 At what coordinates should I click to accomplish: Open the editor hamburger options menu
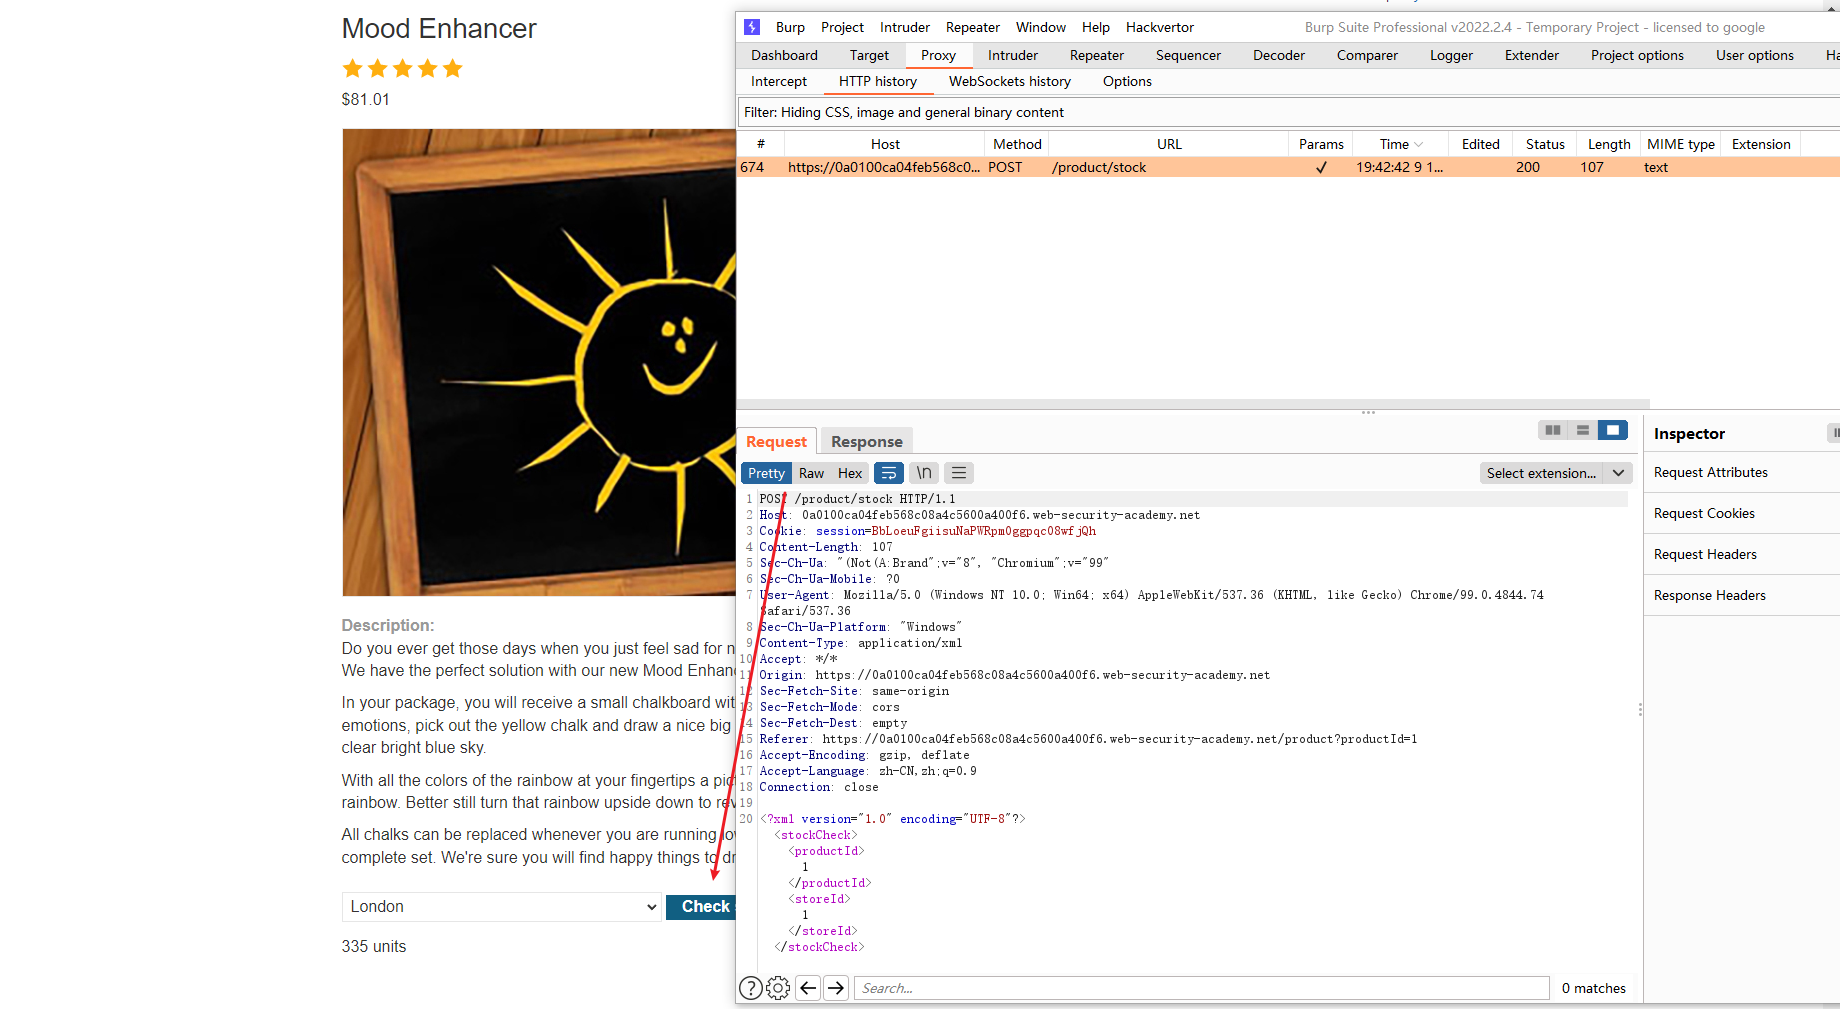pyautogui.click(x=959, y=473)
